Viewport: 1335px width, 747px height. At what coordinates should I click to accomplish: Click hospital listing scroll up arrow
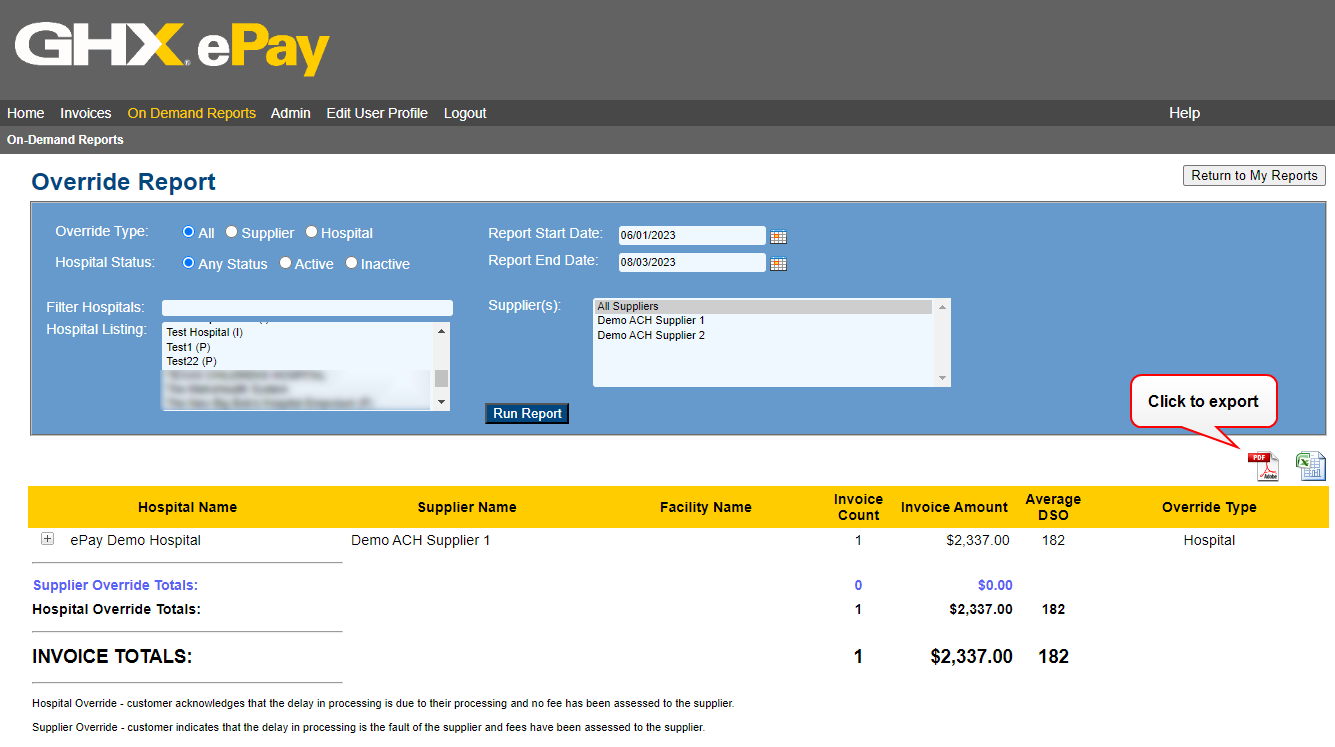coord(442,331)
